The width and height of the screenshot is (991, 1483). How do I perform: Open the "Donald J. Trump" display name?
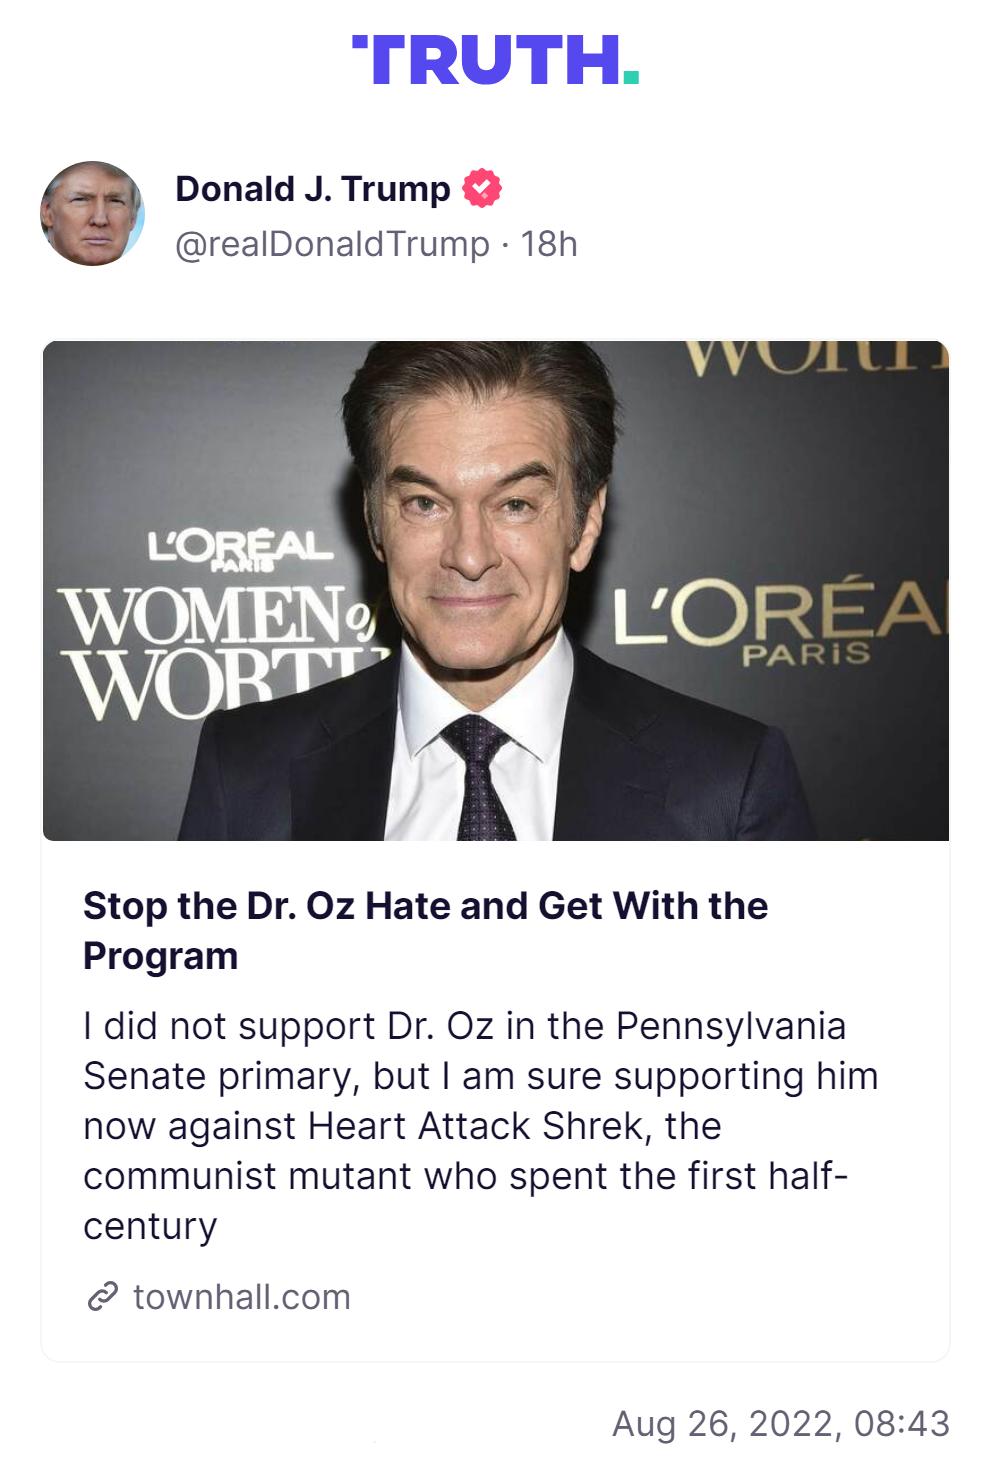click(312, 188)
